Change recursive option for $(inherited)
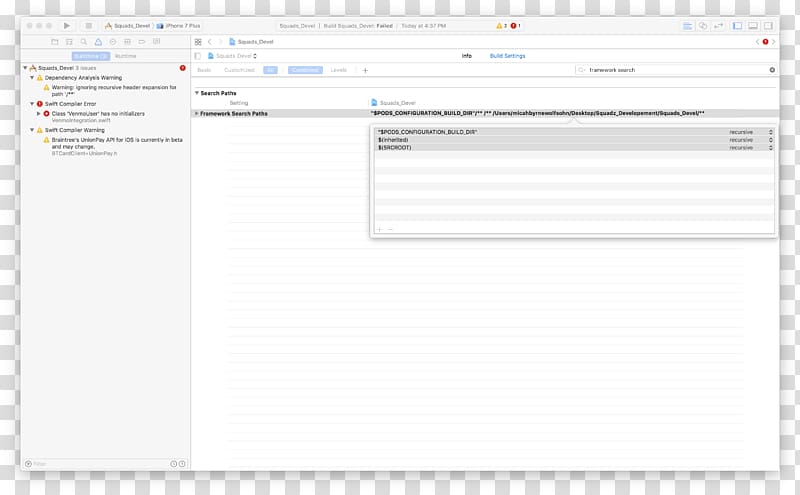This screenshot has height=495, width=800. pos(751,140)
